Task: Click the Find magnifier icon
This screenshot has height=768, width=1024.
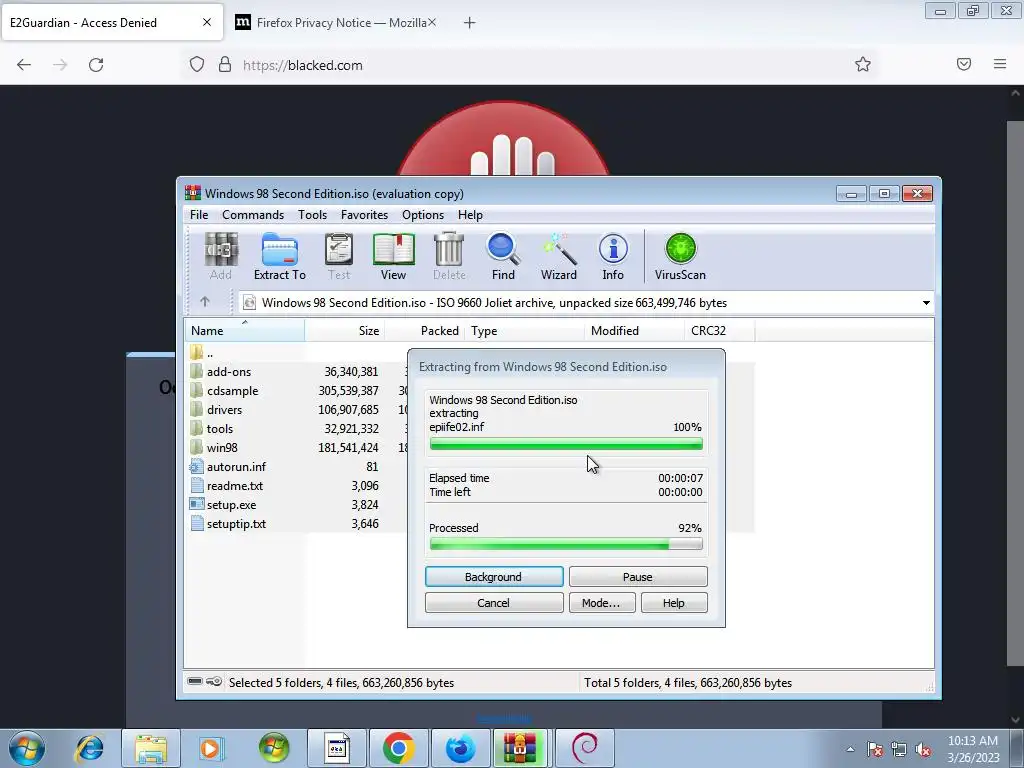Action: pyautogui.click(x=503, y=257)
